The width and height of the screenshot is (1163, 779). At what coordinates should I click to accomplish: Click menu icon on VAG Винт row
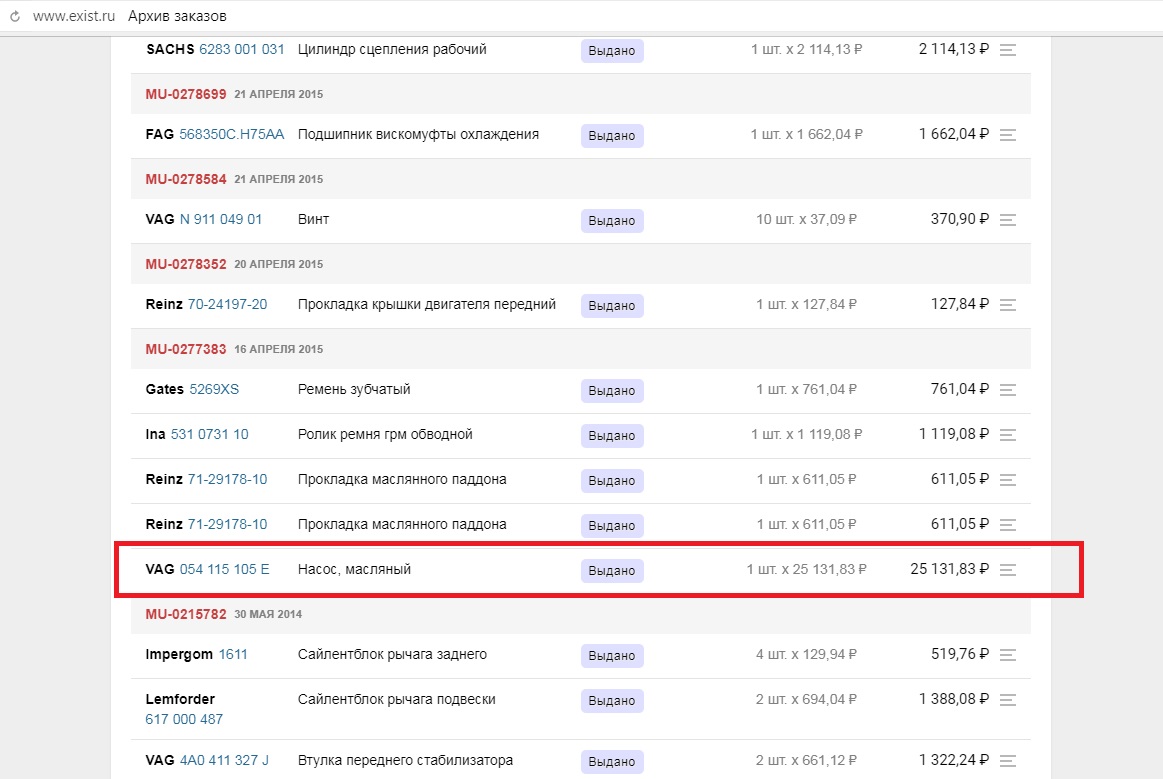(1008, 220)
